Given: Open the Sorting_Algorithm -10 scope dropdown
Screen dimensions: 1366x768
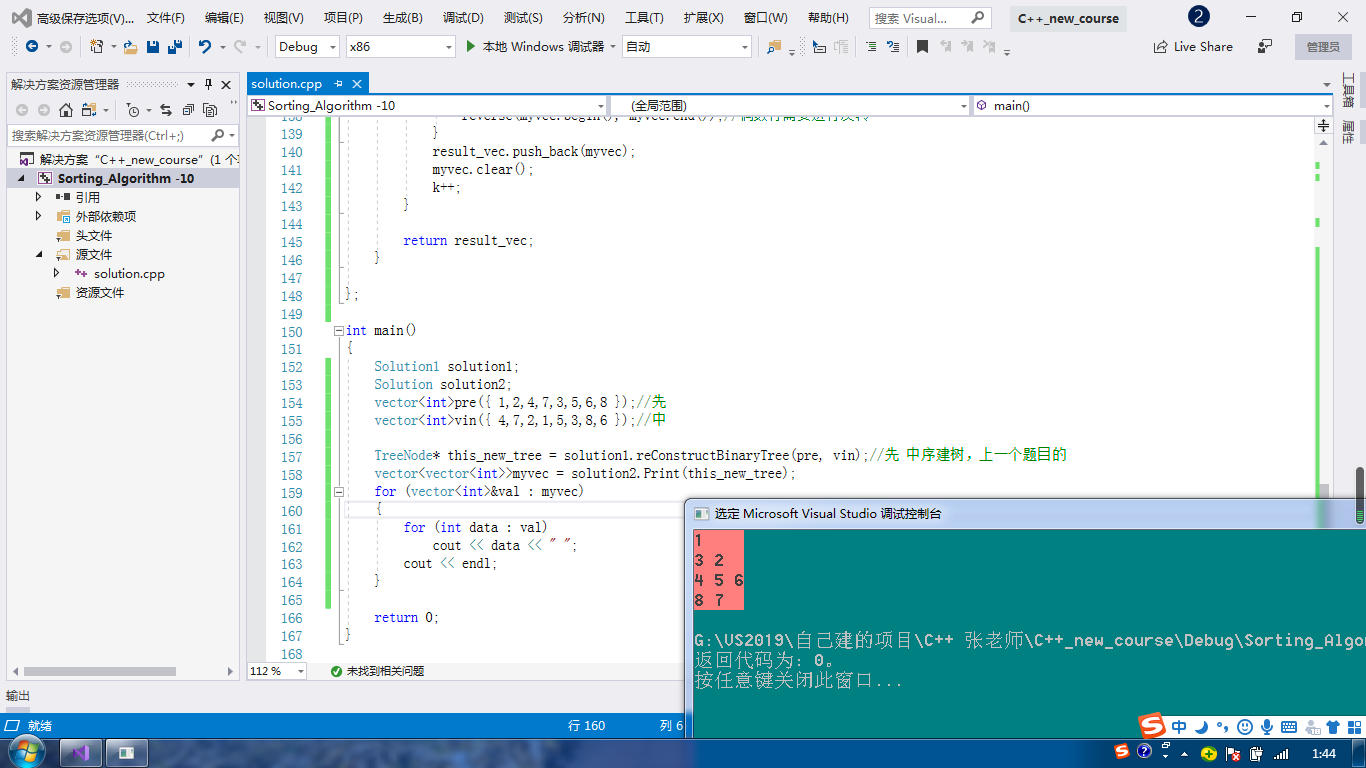Looking at the screenshot, I should [x=427, y=105].
